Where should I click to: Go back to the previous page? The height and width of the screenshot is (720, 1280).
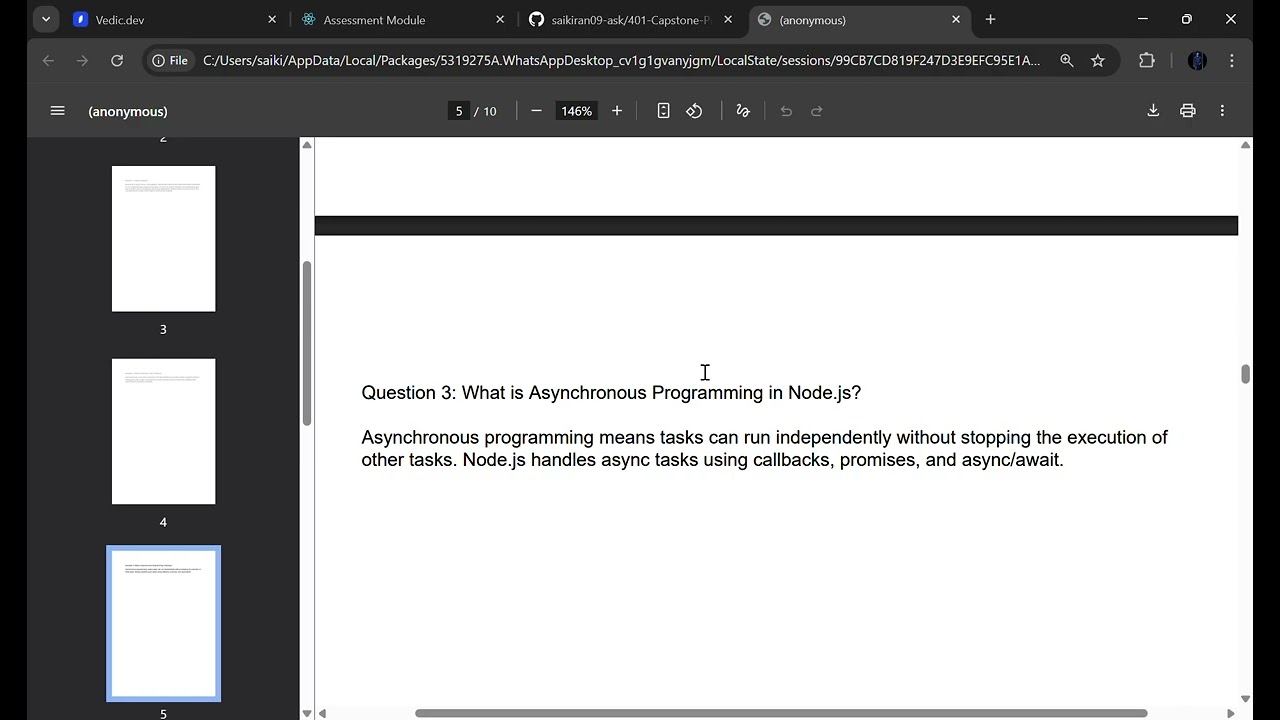[x=48, y=60]
